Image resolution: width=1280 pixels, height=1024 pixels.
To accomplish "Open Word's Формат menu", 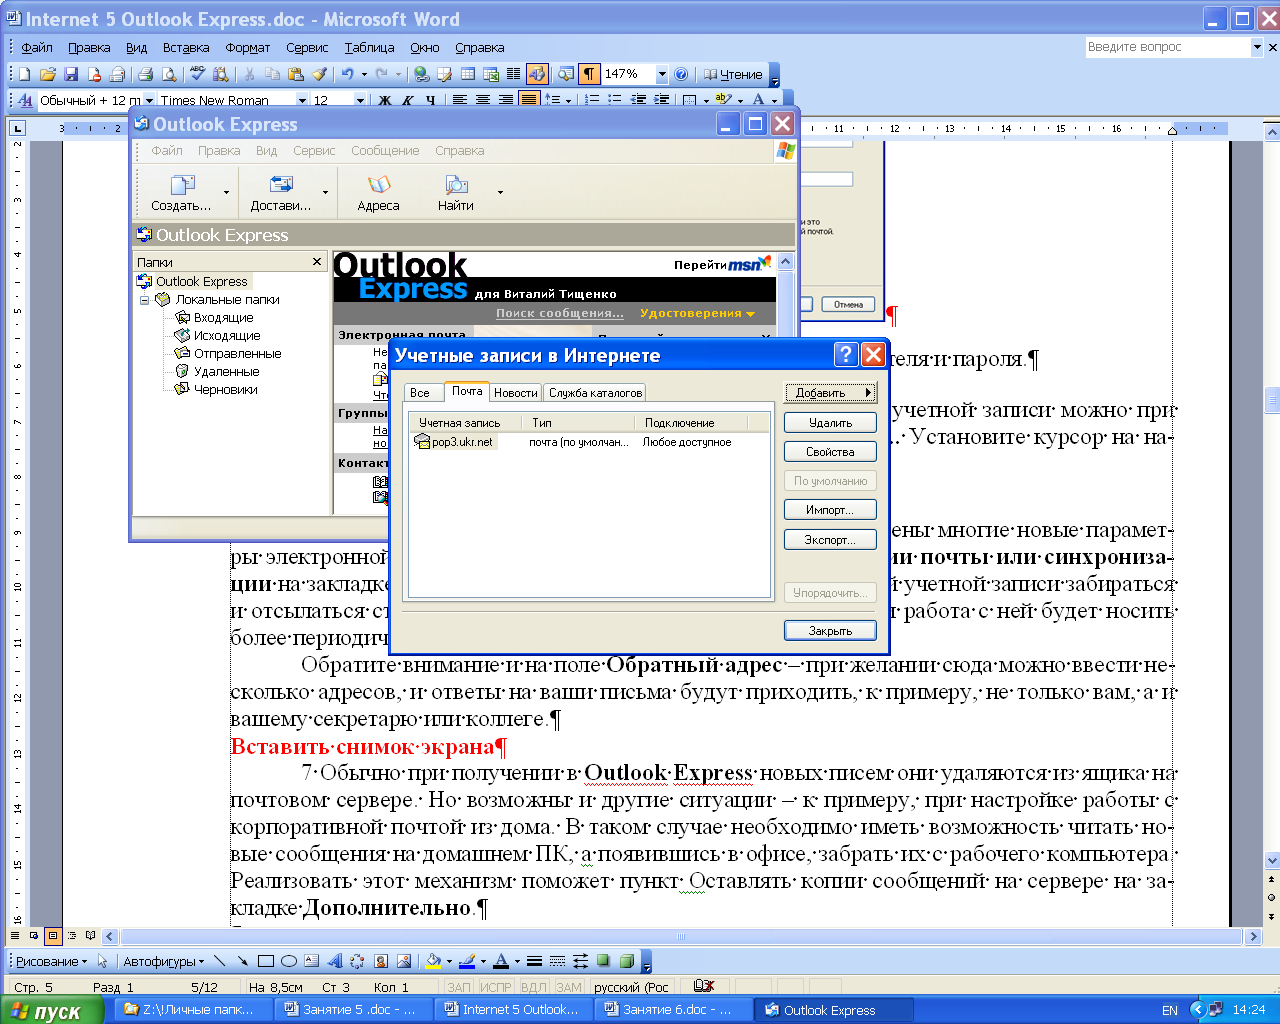I will (248, 47).
